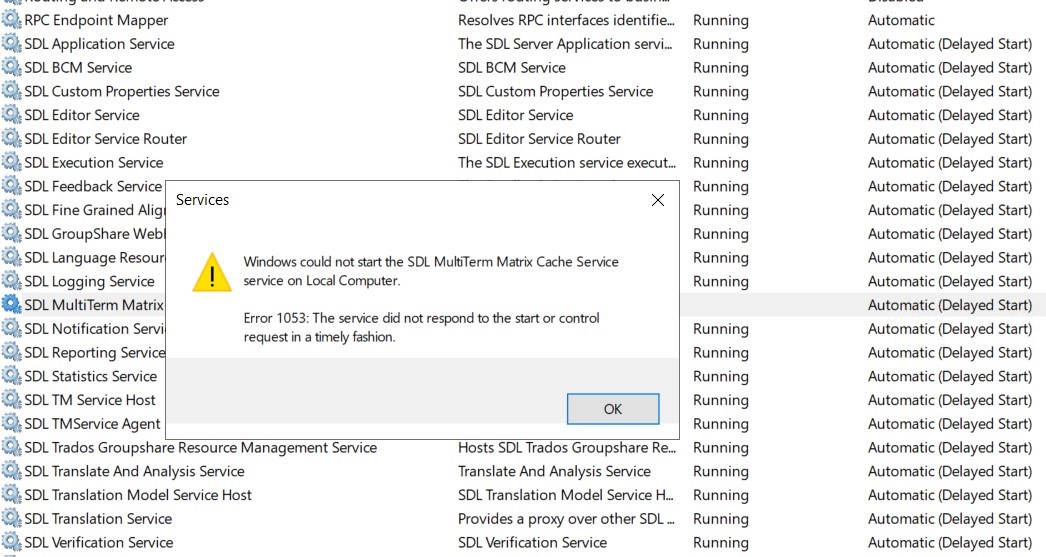Click description 'Hosts SDL Trados Groupshare Re...'

566,448
